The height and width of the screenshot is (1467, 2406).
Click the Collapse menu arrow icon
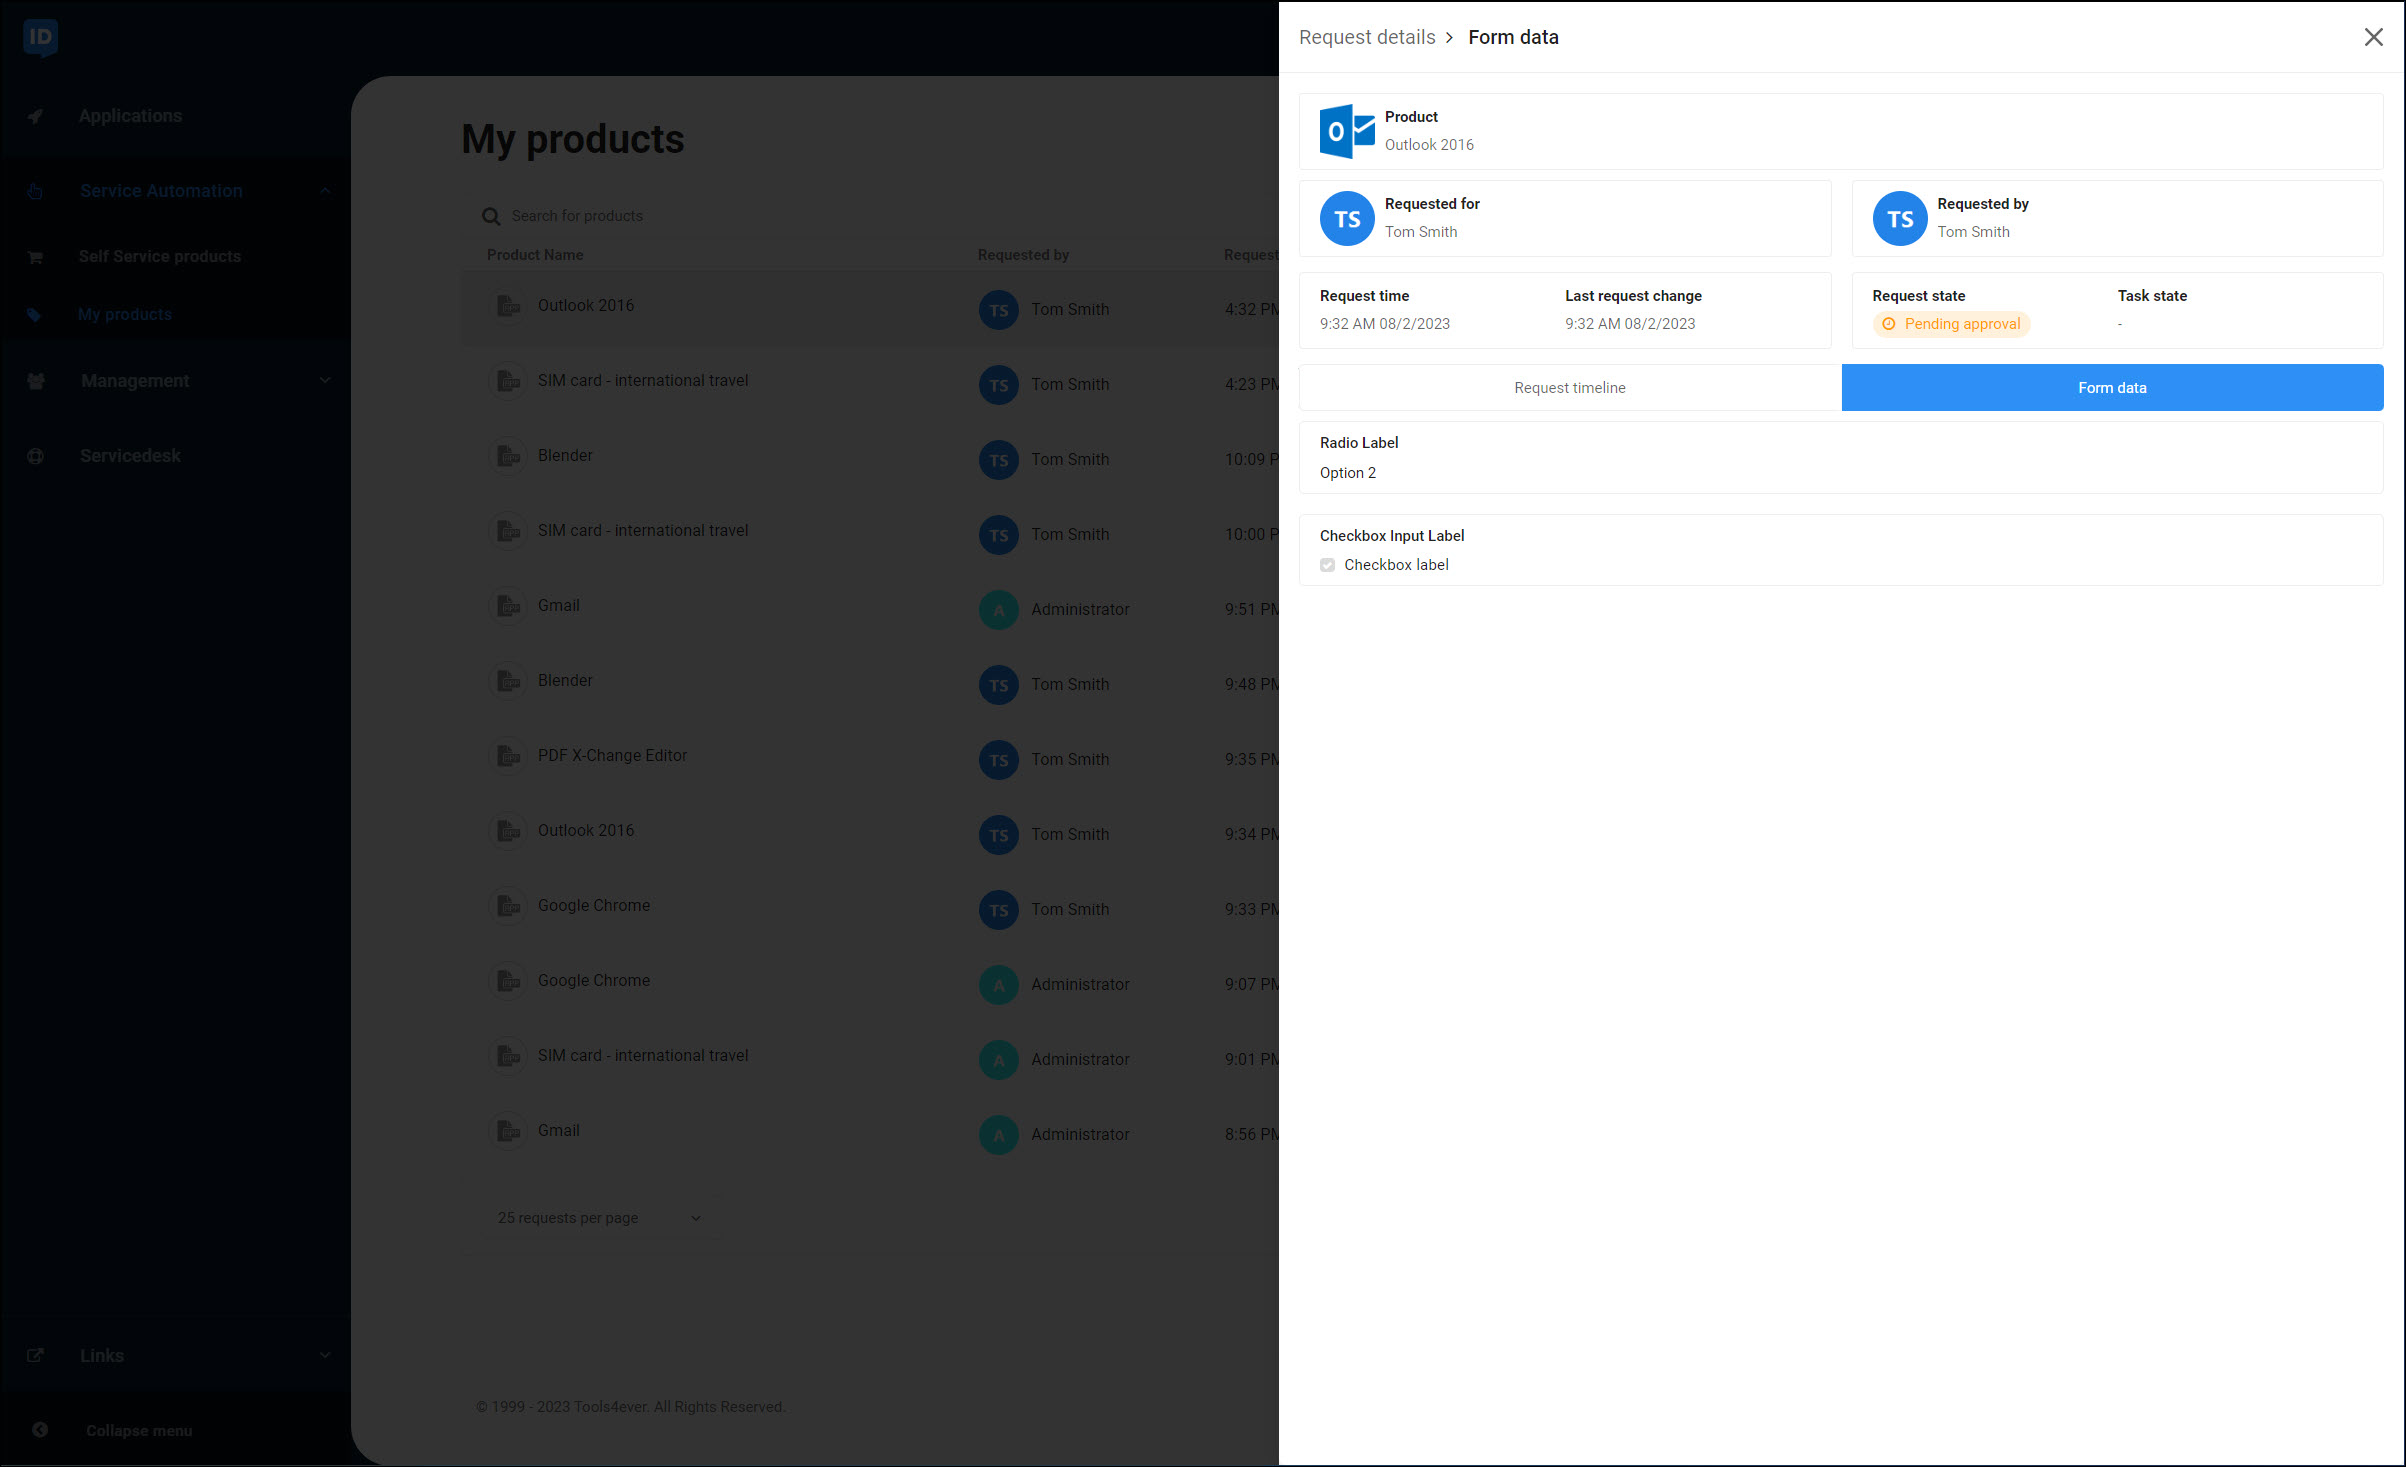click(40, 1430)
